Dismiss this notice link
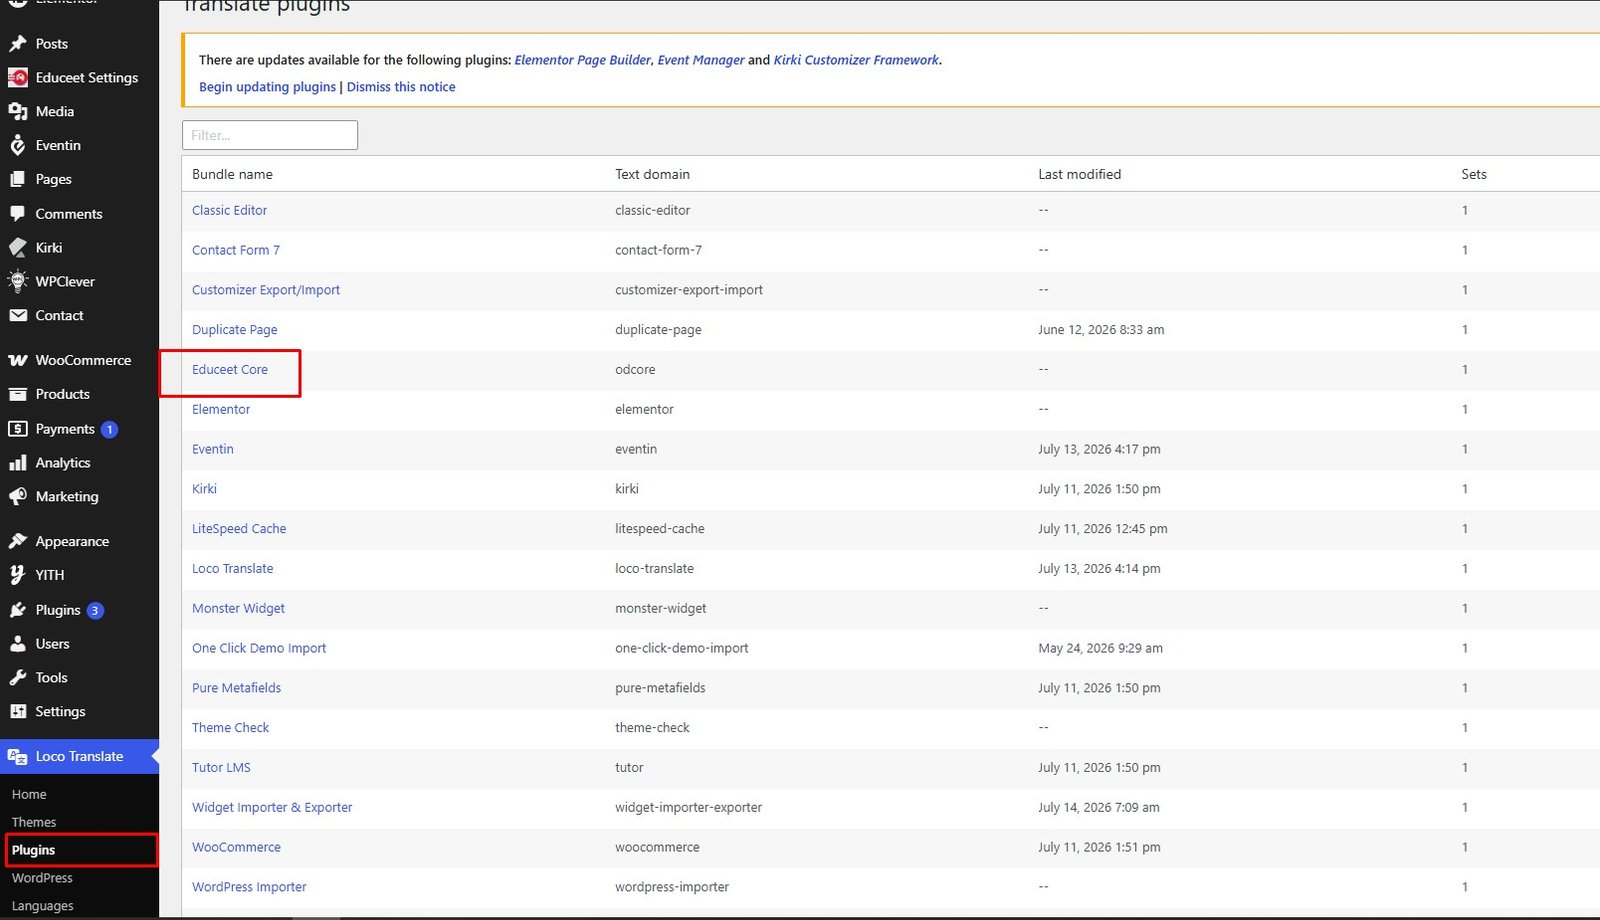Image resolution: width=1600 pixels, height=920 pixels. click(x=401, y=87)
